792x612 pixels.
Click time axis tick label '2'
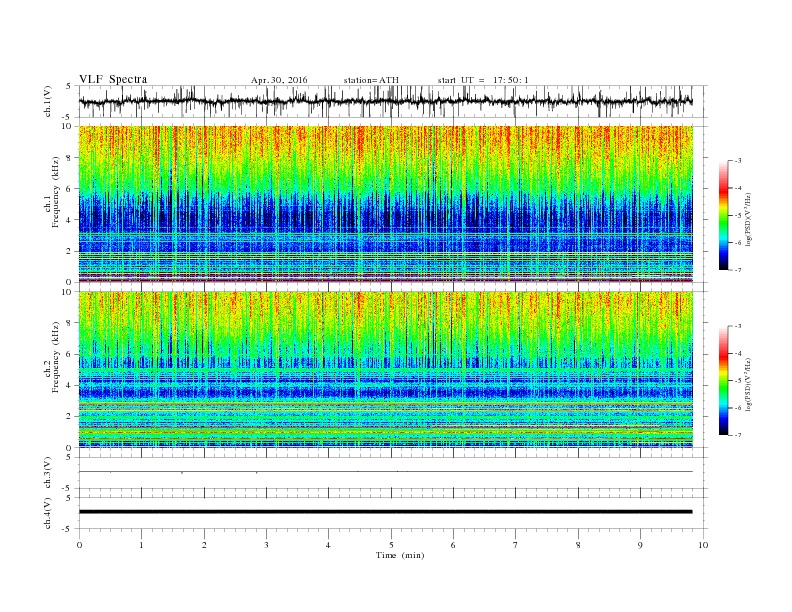pyautogui.click(x=204, y=545)
